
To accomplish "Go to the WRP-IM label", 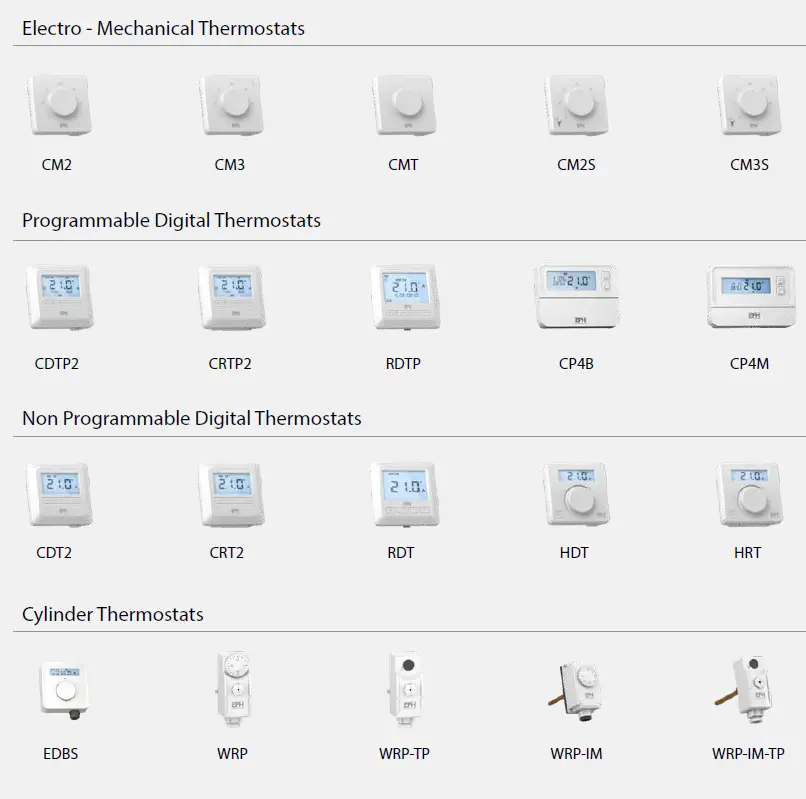I will (x=576, y=754).
